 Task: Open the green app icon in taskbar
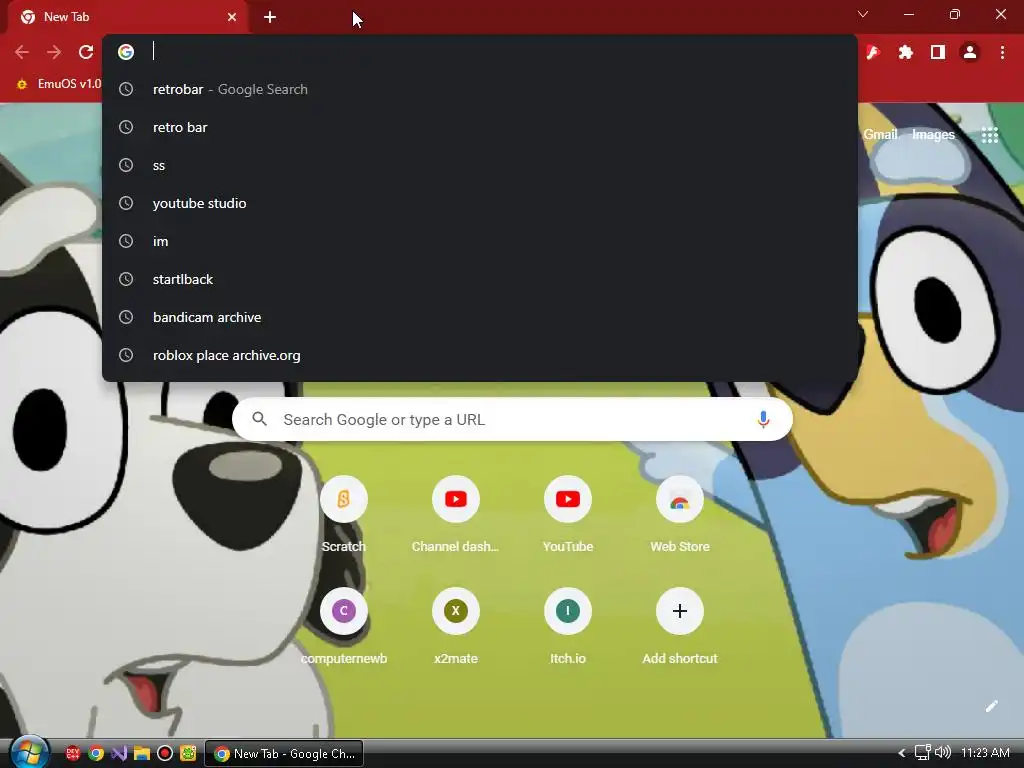(188, 754)
